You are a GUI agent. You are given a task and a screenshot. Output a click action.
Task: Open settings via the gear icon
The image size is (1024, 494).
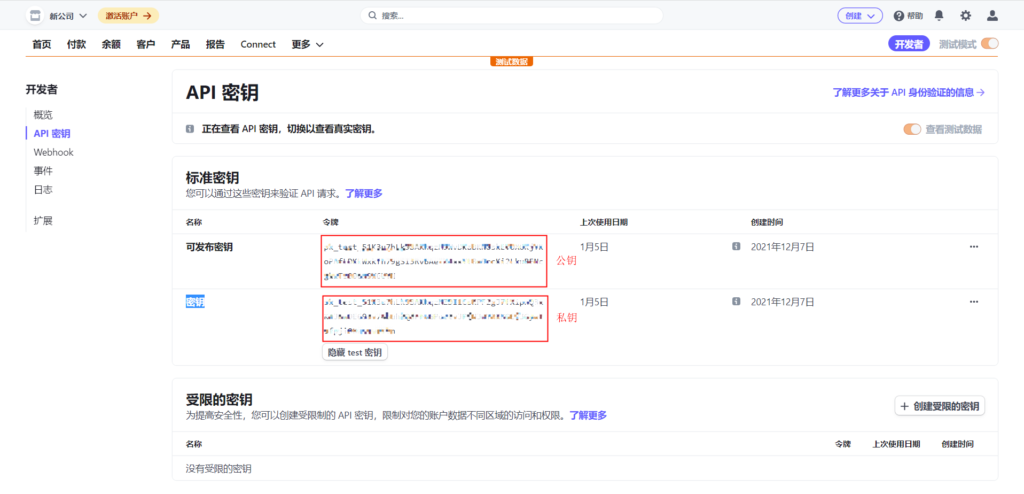[965, 16]
